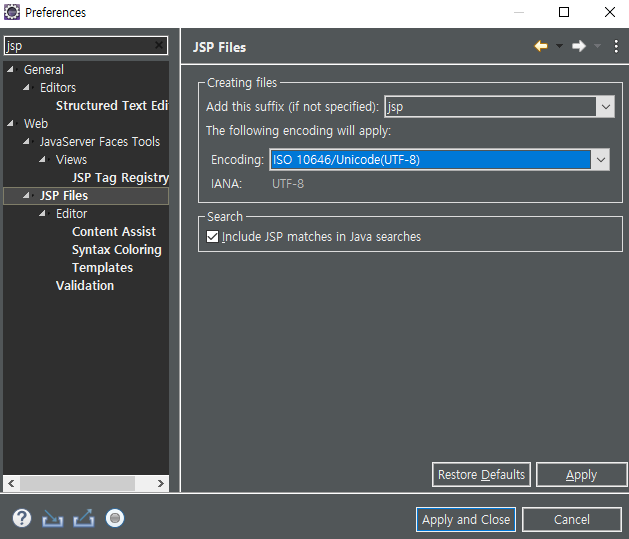The image size is (629, 539).
Task: Collapse the JavaServer Faces Tools node
Action: click(x=26, y=141)
